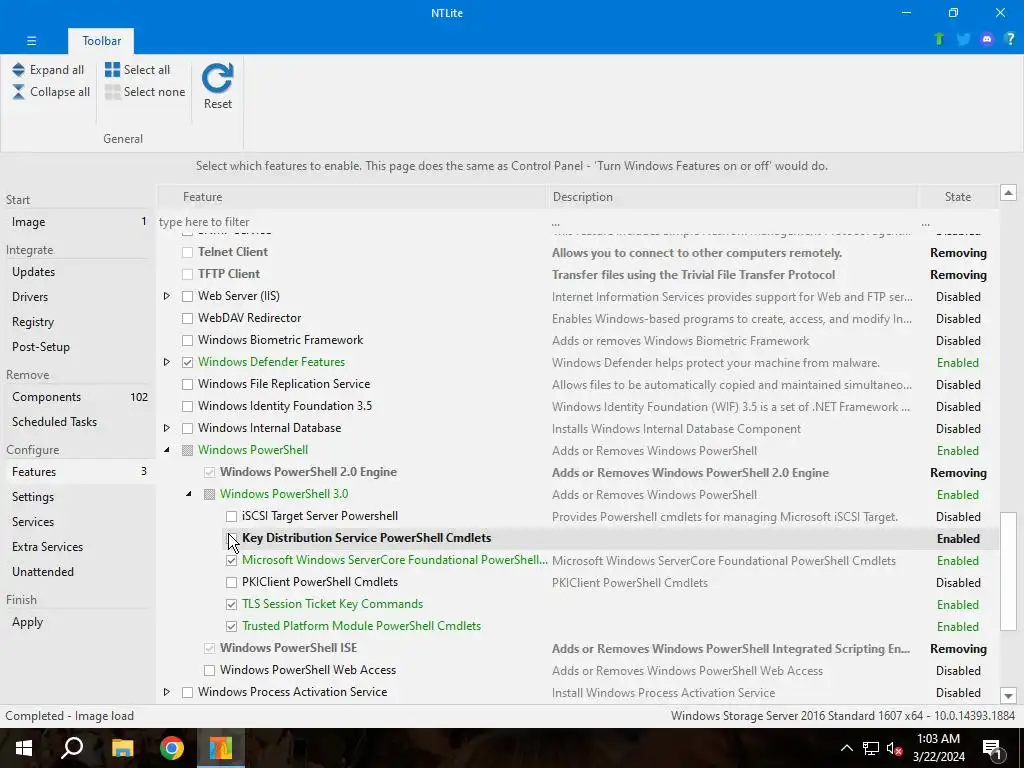Expand the Windows Internal Database node

point(167,428)
